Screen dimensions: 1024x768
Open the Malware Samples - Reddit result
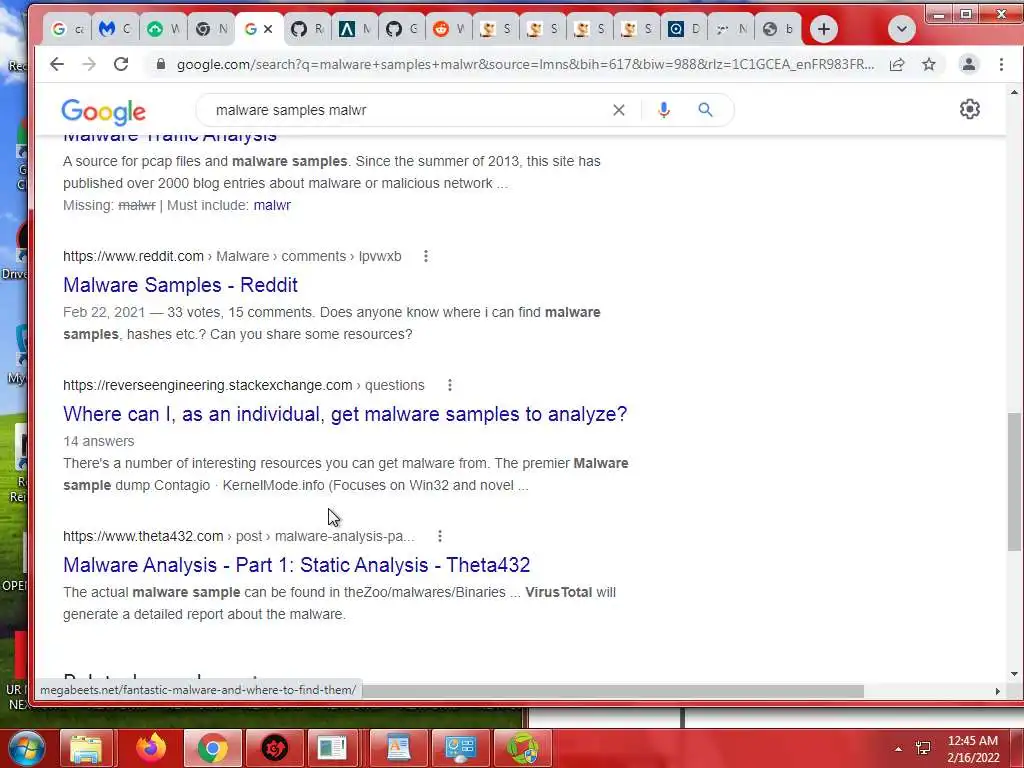pos(180,285)
